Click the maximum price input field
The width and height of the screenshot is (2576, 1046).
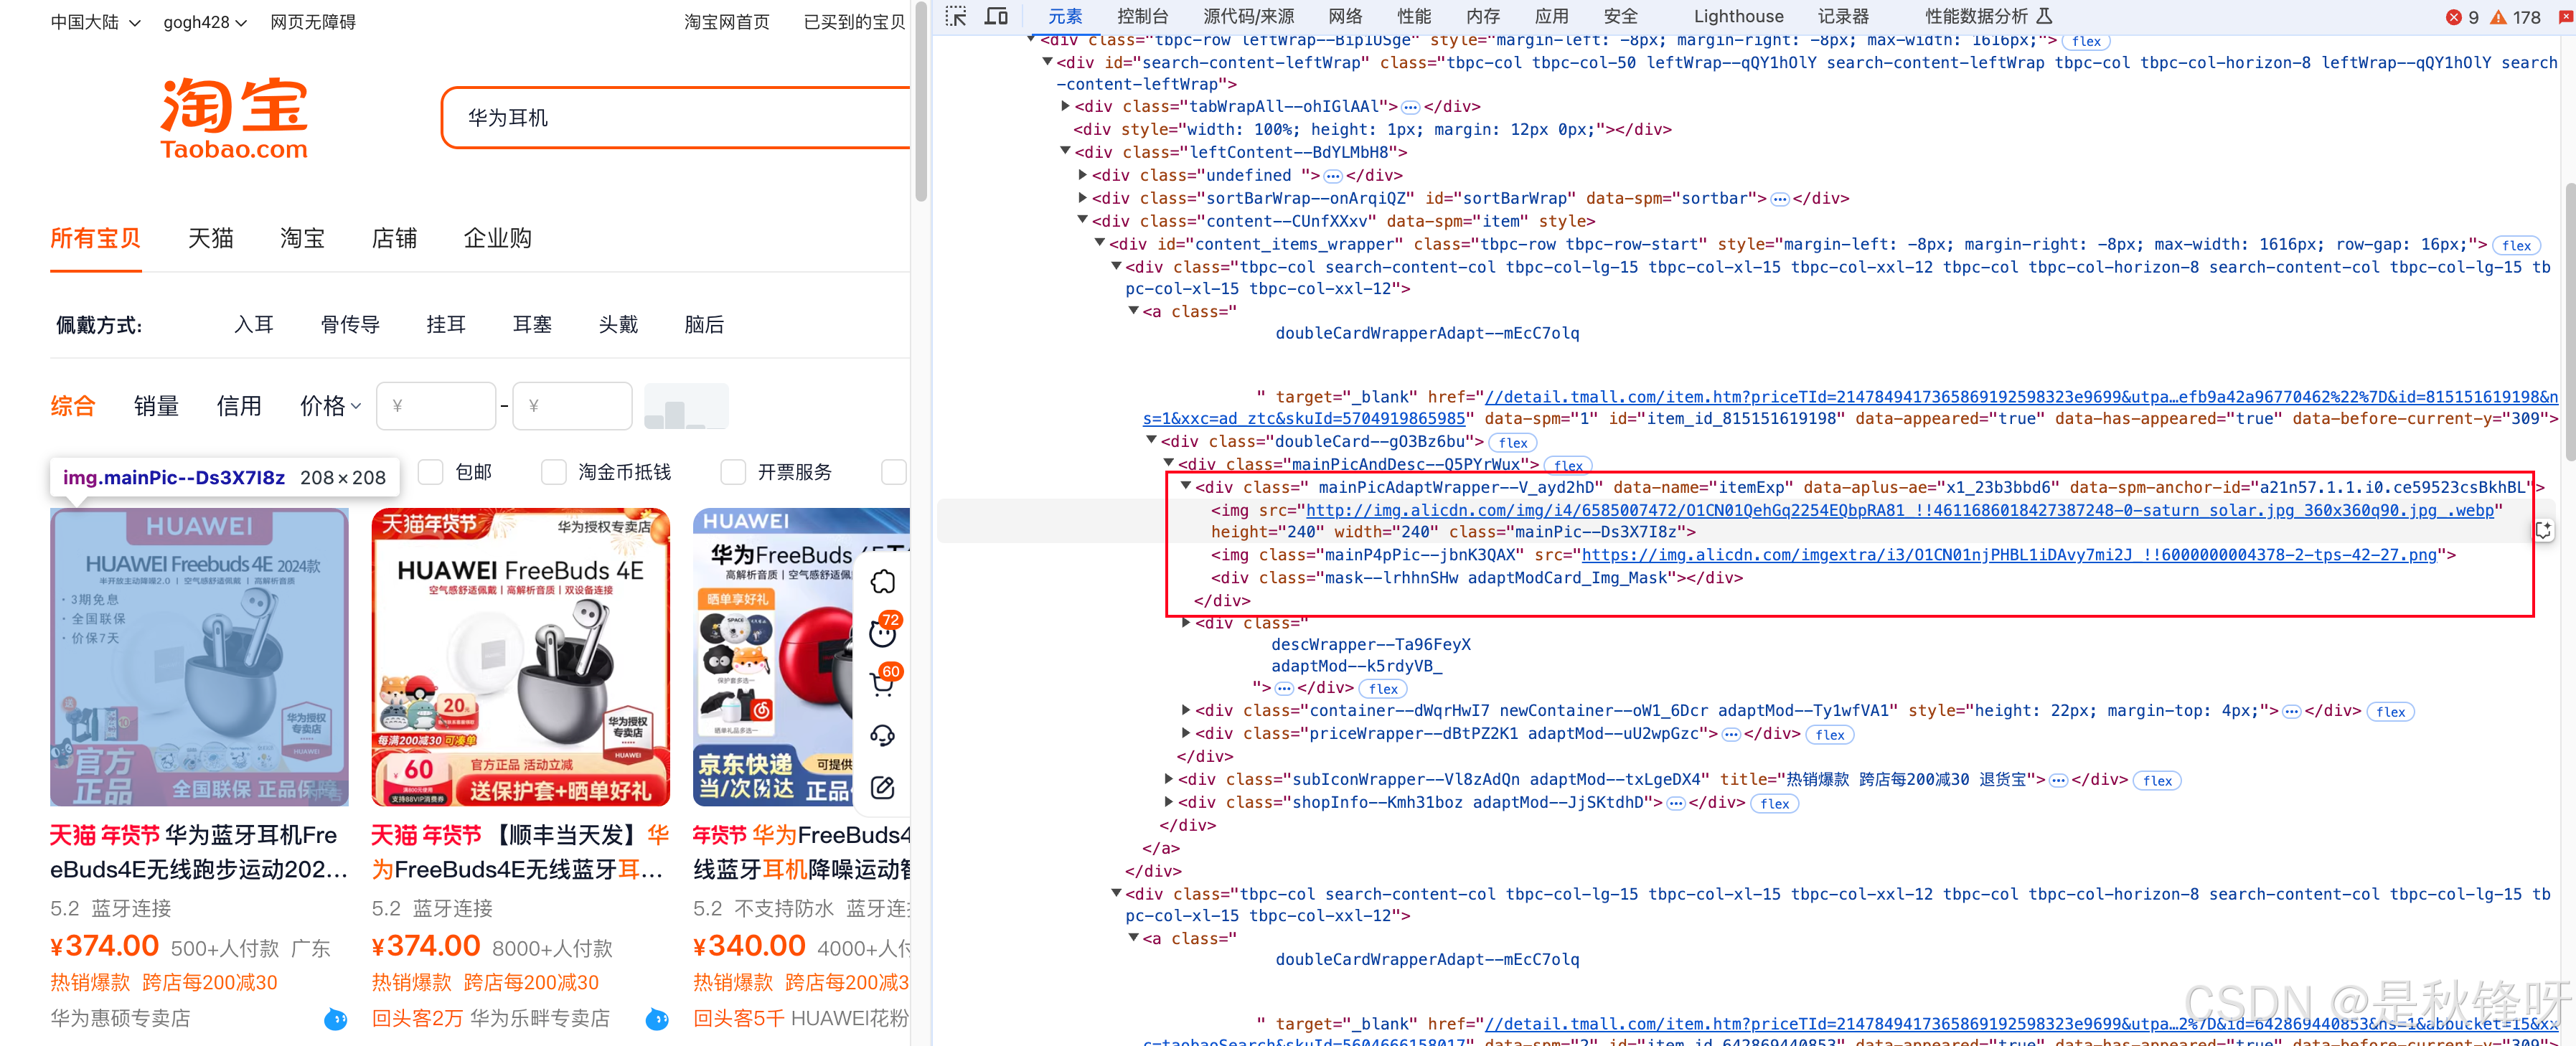572,406
